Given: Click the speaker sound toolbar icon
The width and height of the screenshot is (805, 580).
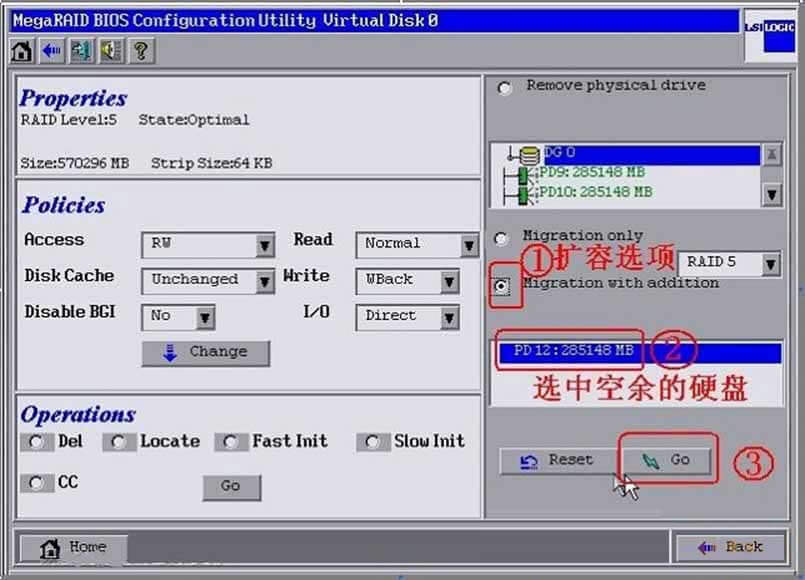Looking at the screenshot, I should [x=110, y=51].
